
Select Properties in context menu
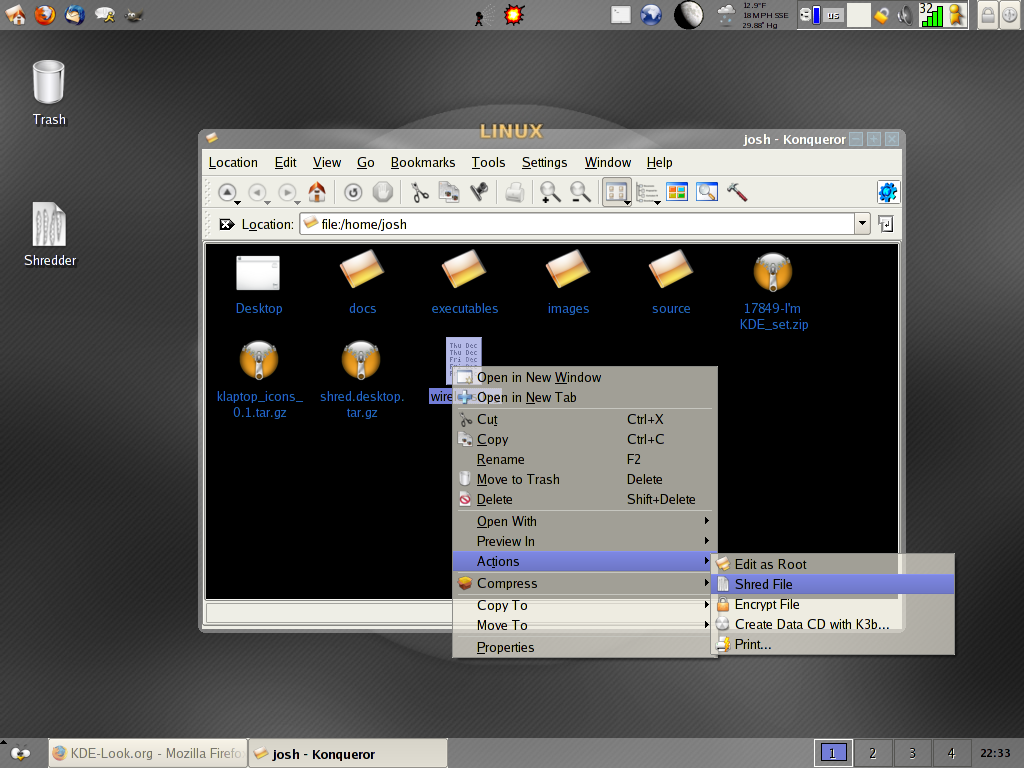584,647
